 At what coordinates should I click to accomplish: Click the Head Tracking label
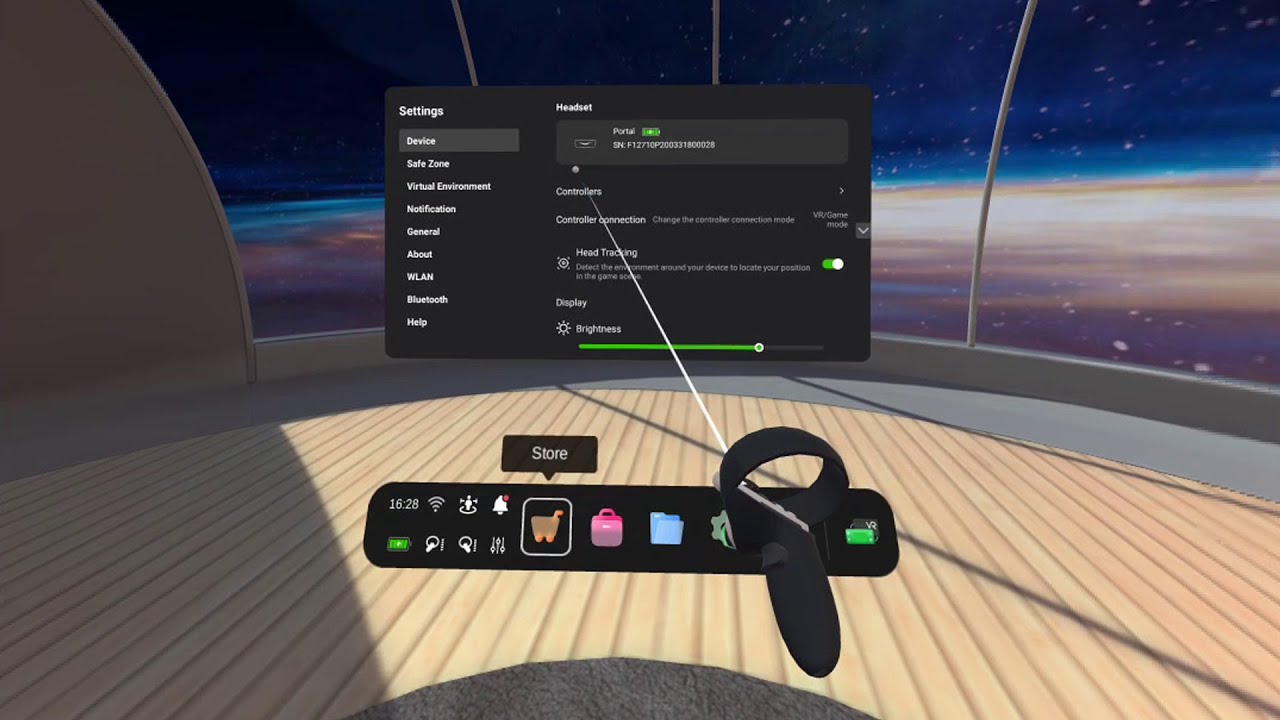click(x=606, y=252)
